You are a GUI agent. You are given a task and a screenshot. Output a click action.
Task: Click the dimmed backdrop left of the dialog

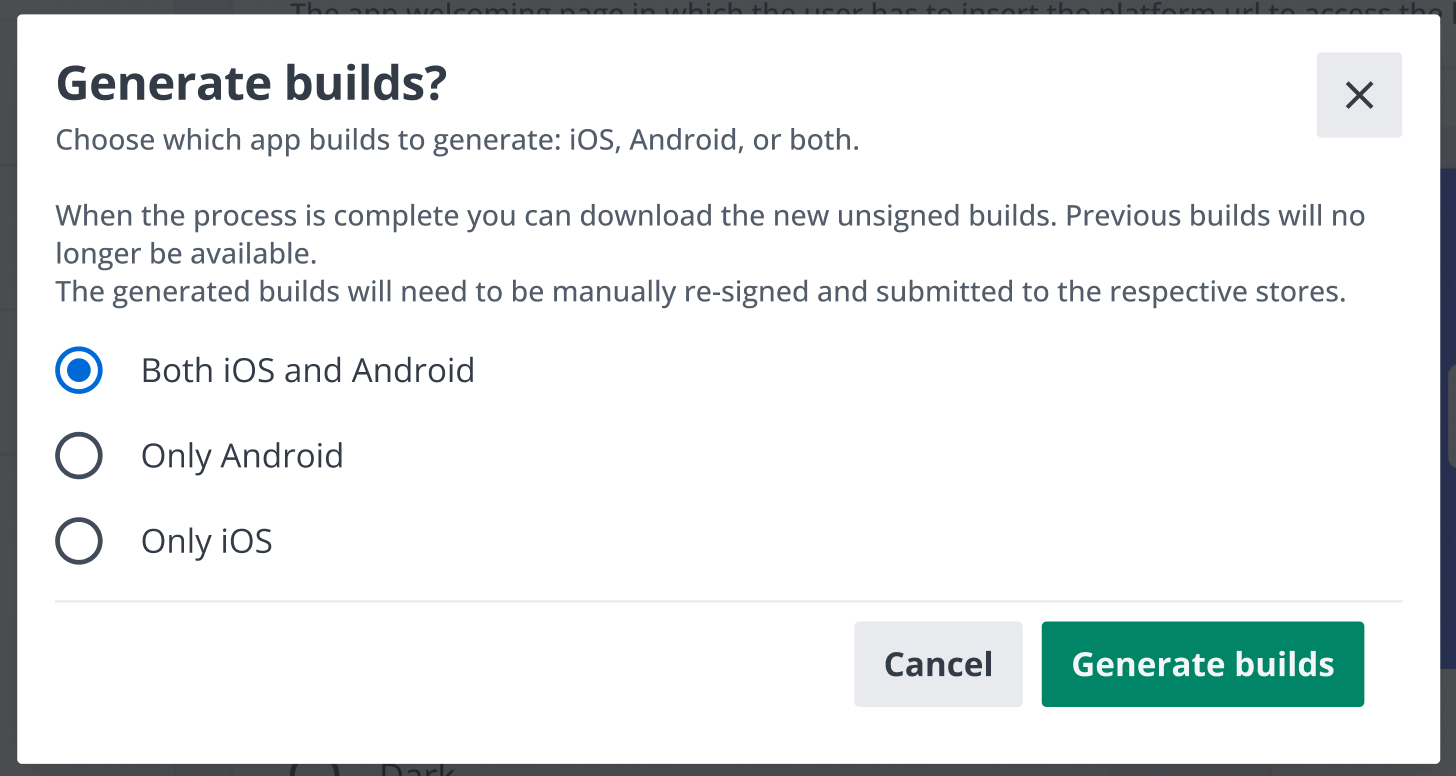point(8,400)
